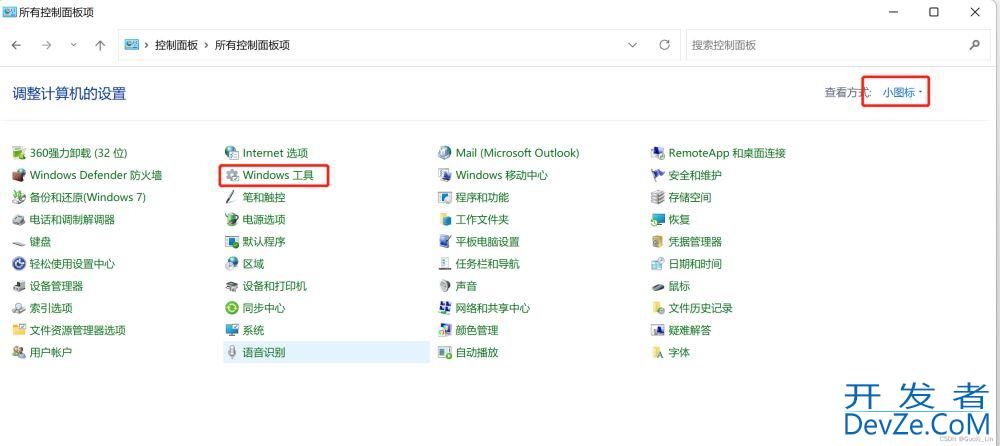Go back with the back arrow
The height and width of the screenshot is (446, 1000).
17,45
